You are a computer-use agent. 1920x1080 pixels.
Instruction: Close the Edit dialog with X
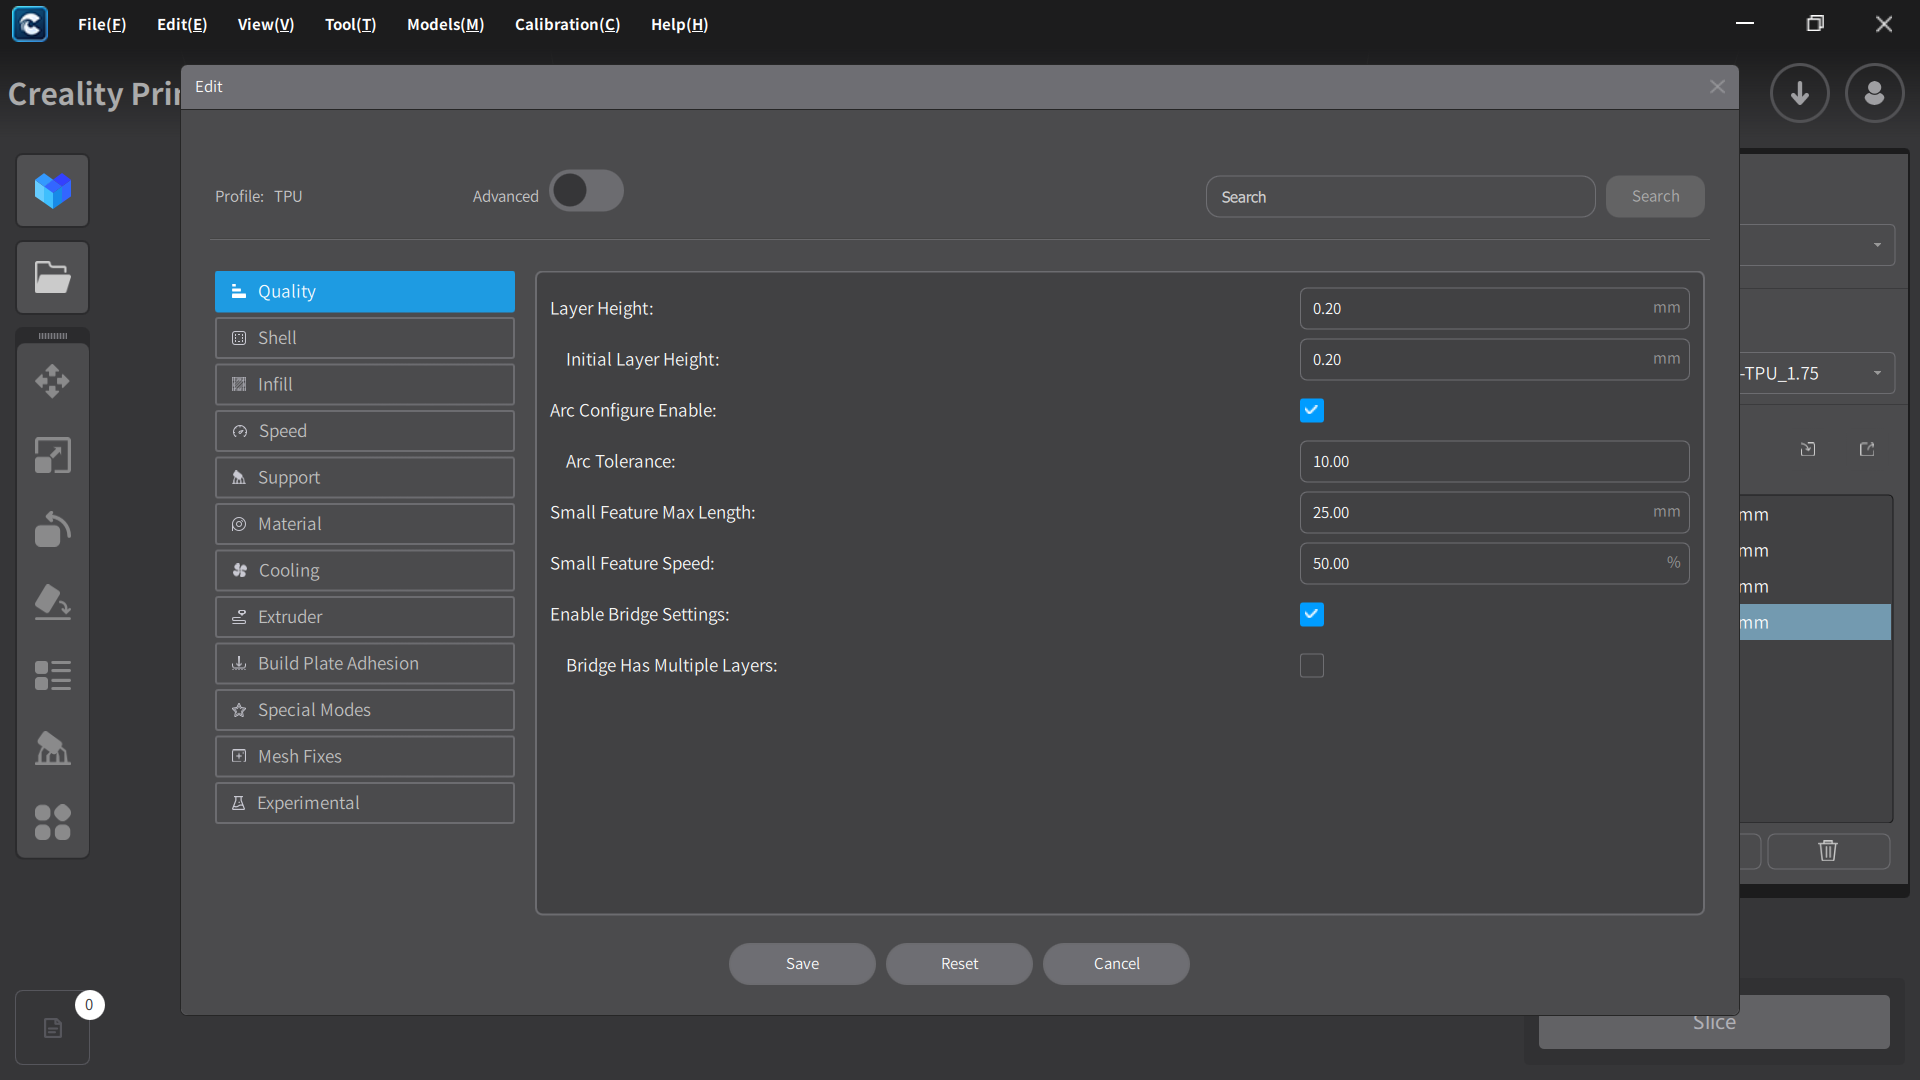pos(1717,87)
